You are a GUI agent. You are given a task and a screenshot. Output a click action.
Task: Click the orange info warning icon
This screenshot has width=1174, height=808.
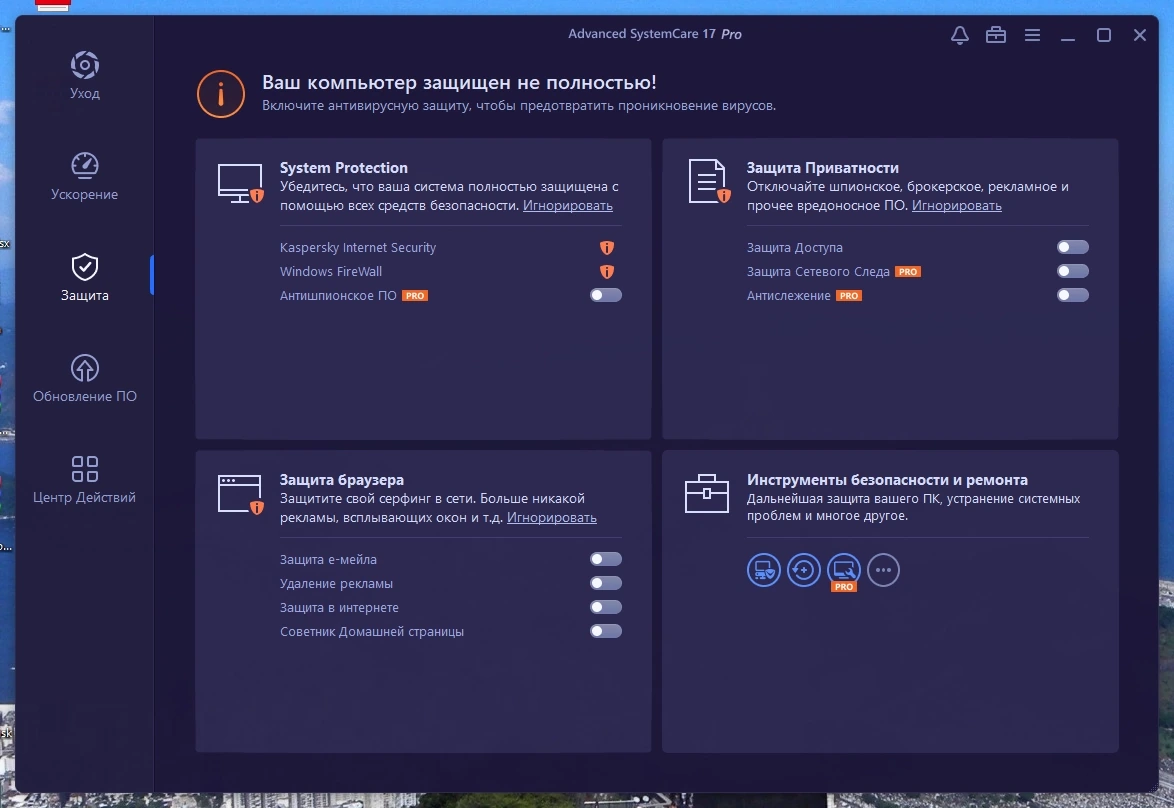(221, 94)
